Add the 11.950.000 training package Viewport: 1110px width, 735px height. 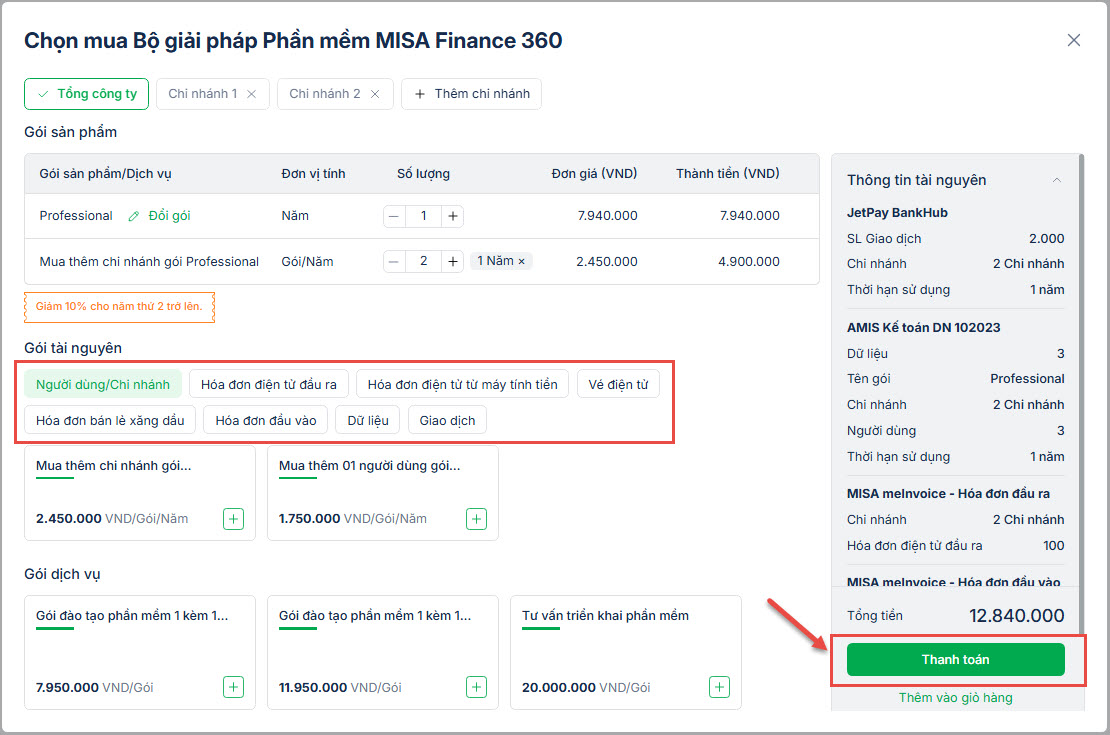pyautogui.click(x=476, y=687)
